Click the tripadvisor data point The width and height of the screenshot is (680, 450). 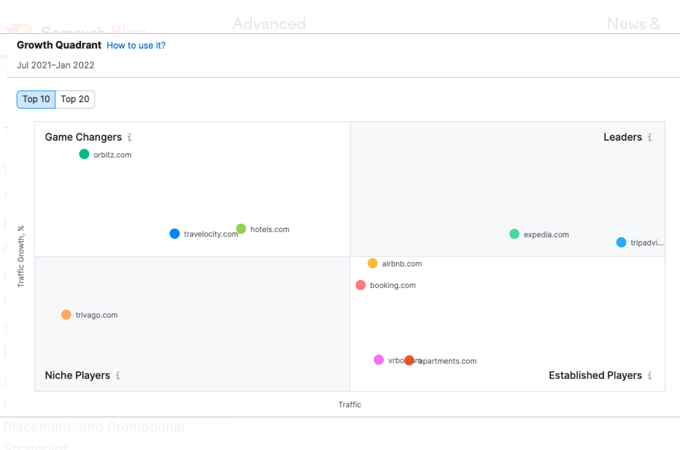621,242
